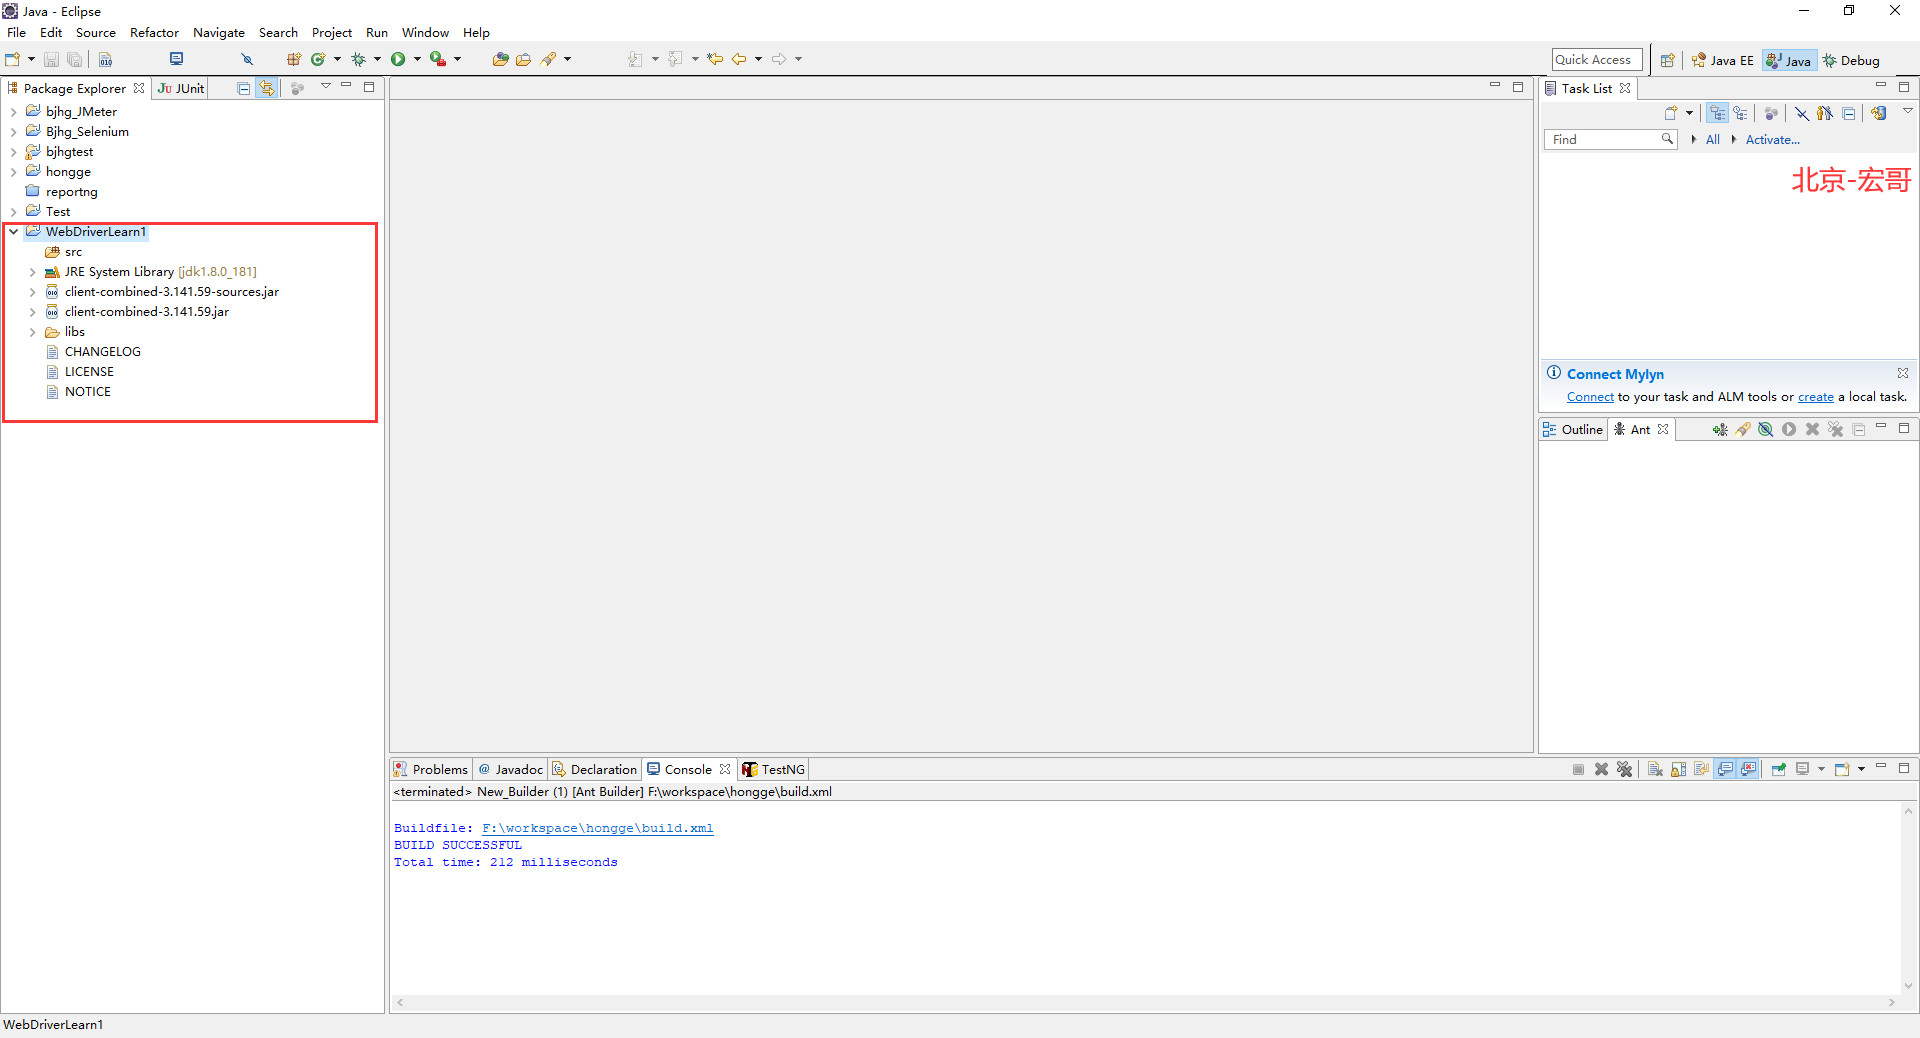
Task: Click Clear Console icon
Action: 1655,769
